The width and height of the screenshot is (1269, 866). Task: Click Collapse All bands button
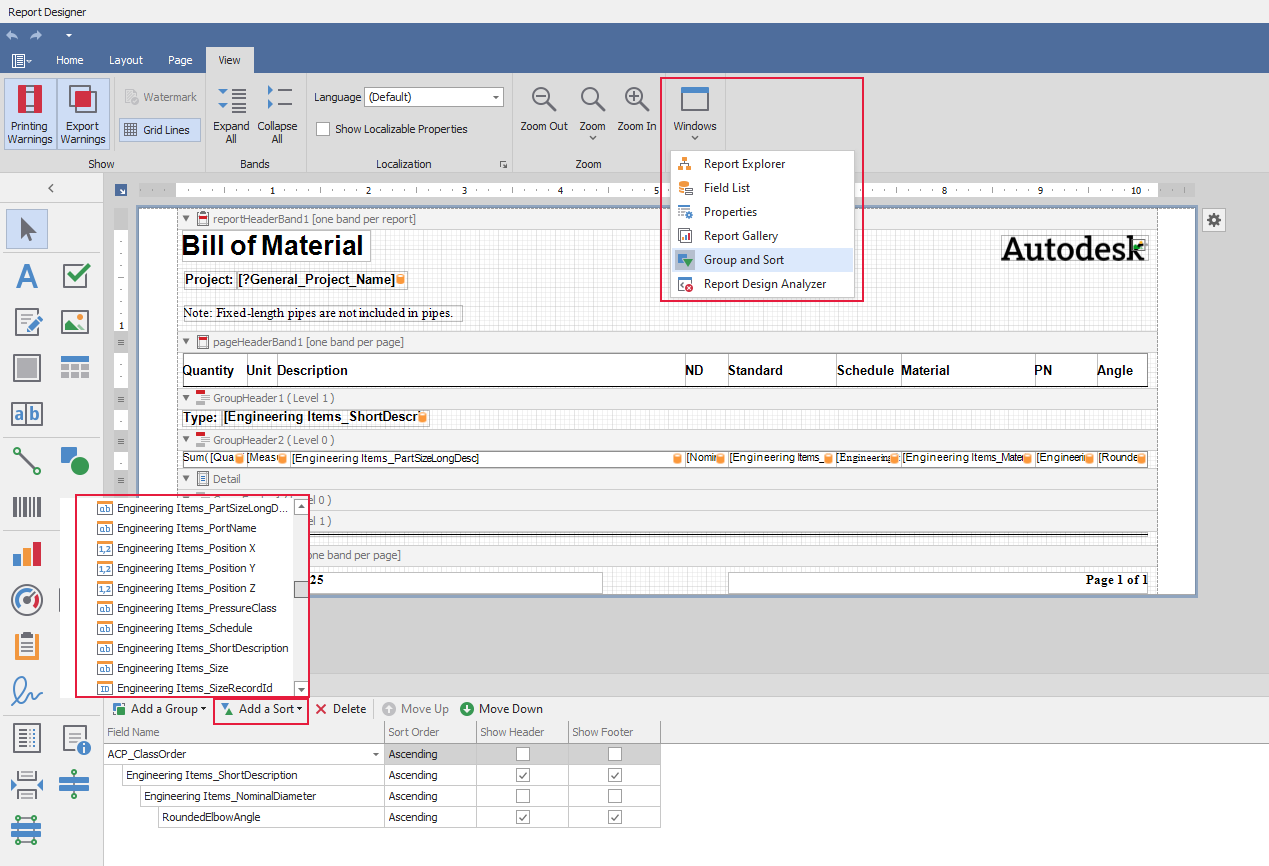(277, 114)
